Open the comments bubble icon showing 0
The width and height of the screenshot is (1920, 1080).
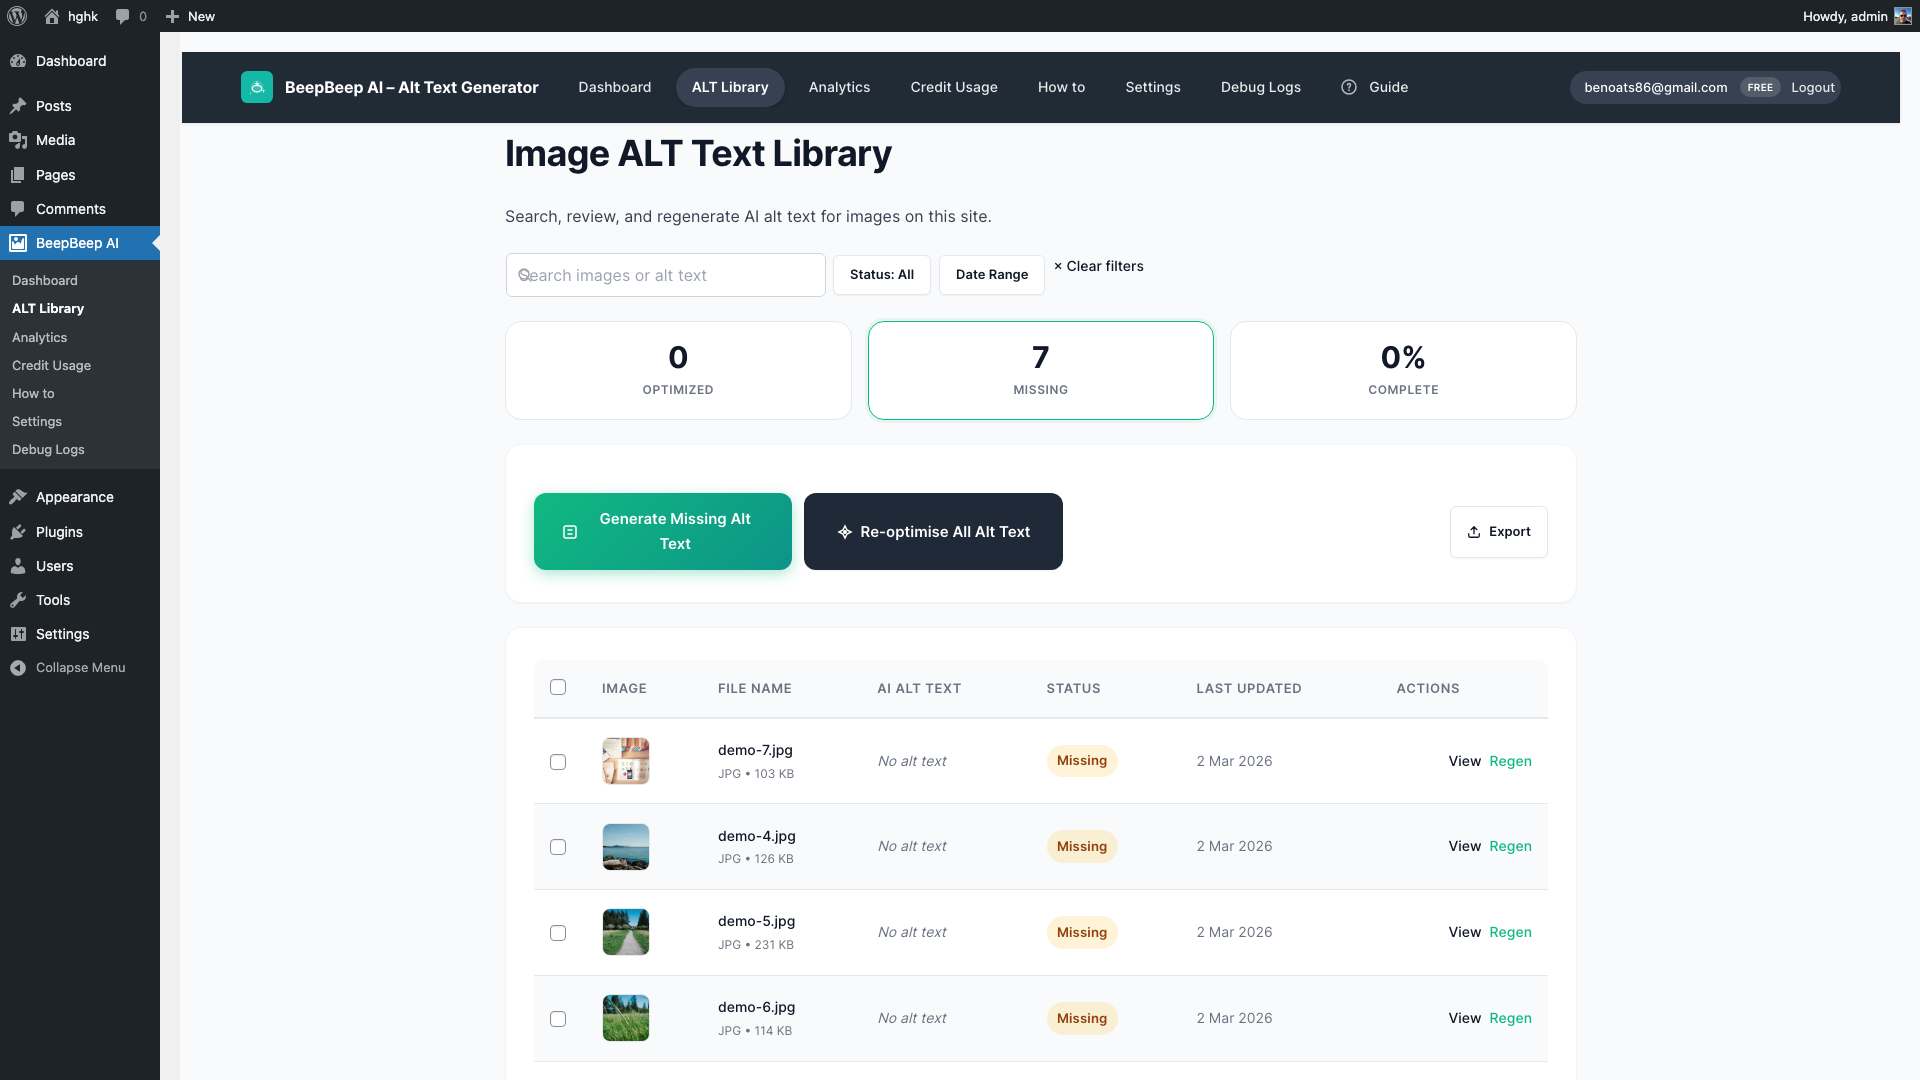pyautogui.click(x=122, y=16)
